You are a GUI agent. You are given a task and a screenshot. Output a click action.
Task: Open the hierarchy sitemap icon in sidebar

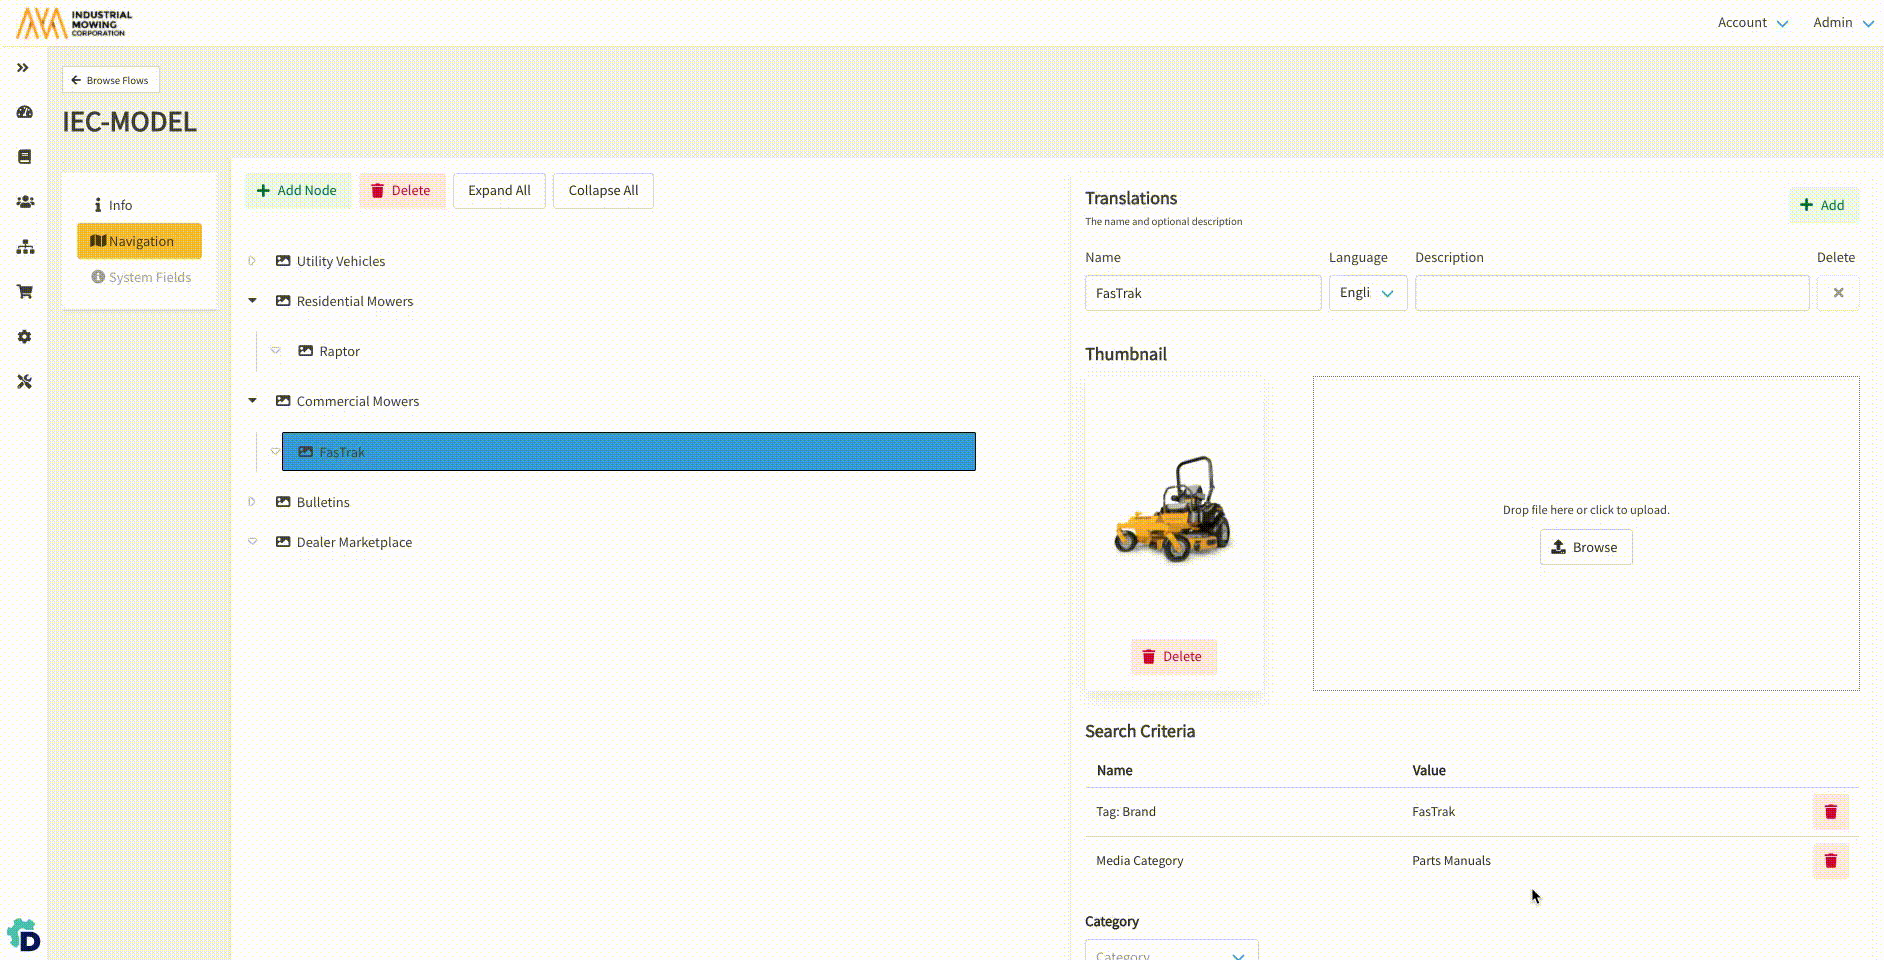25,247
